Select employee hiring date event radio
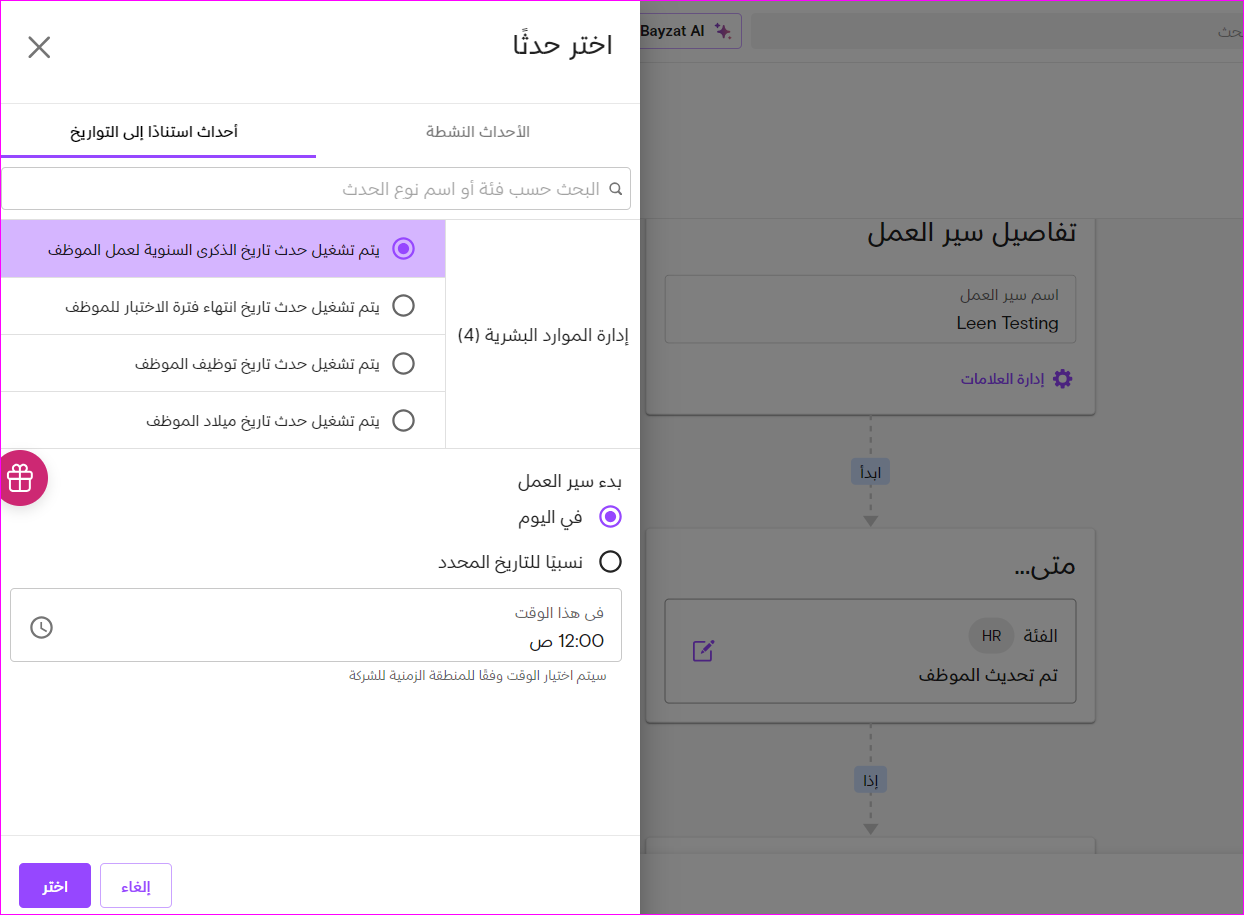 403,363
